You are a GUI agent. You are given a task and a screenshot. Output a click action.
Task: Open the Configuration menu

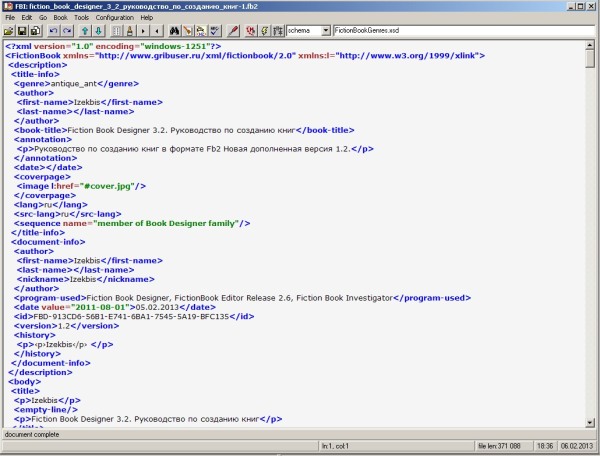pos(115,18)
